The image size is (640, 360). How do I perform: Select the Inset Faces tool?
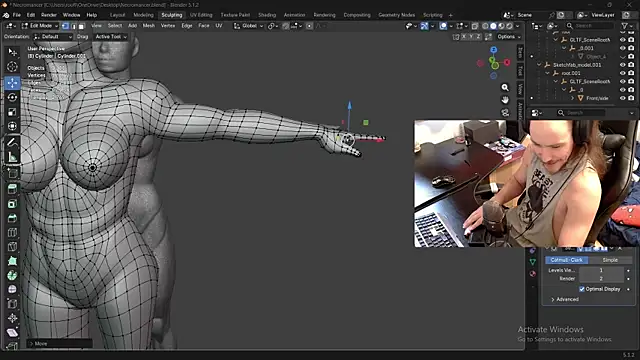point(12,203)
